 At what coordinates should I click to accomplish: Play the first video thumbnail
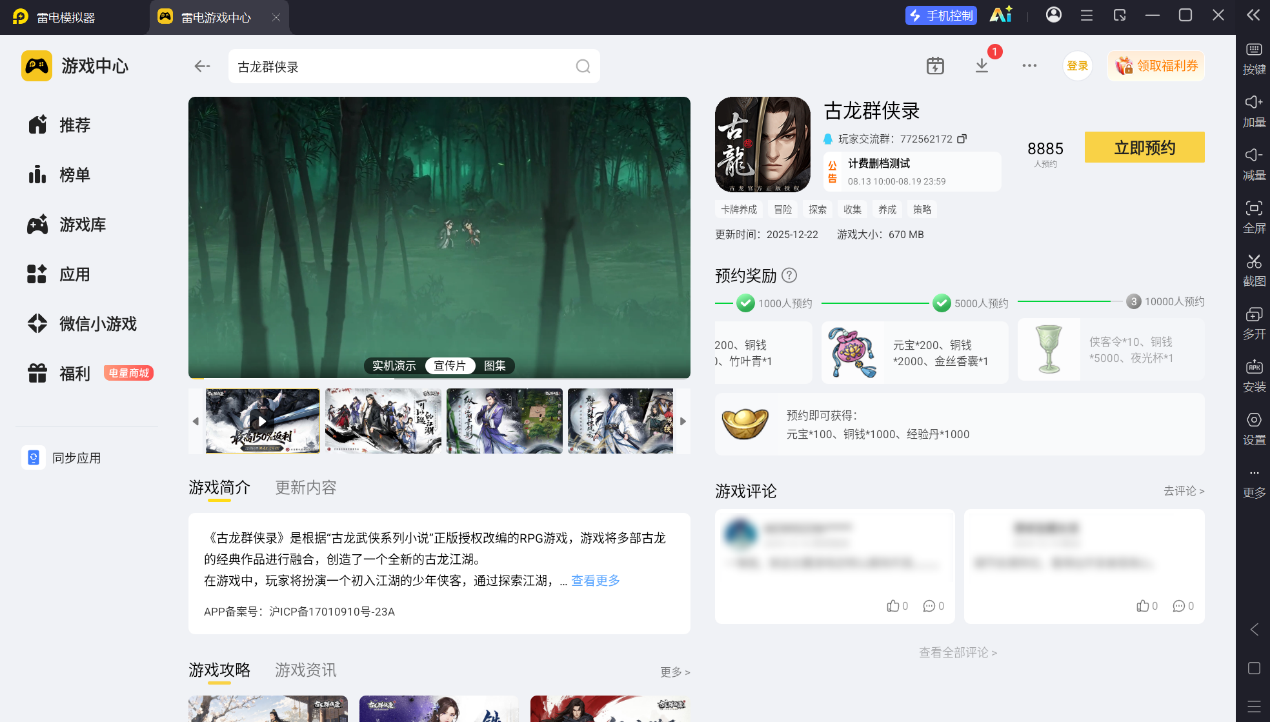[263, 421]
